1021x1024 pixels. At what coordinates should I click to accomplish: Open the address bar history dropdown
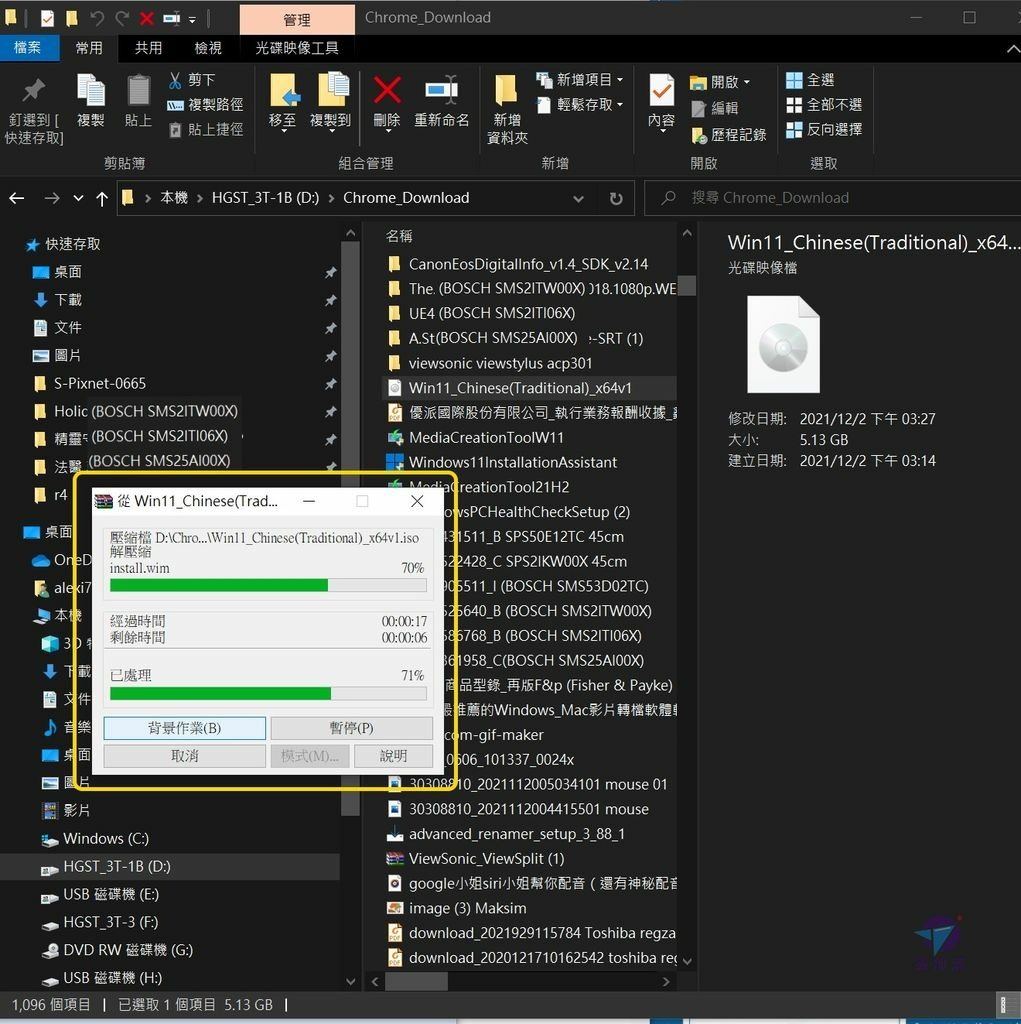click(578, 199)
